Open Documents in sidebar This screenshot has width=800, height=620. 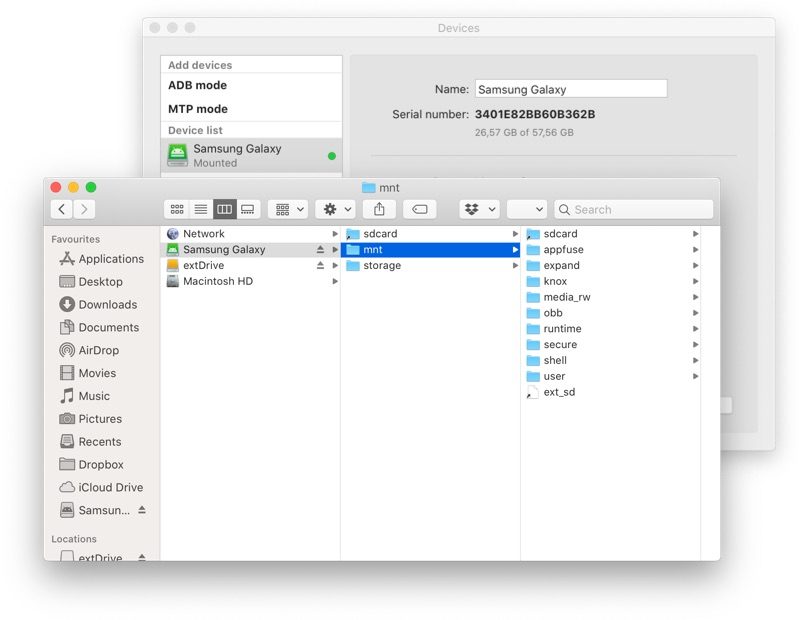(x=99, y=327)
